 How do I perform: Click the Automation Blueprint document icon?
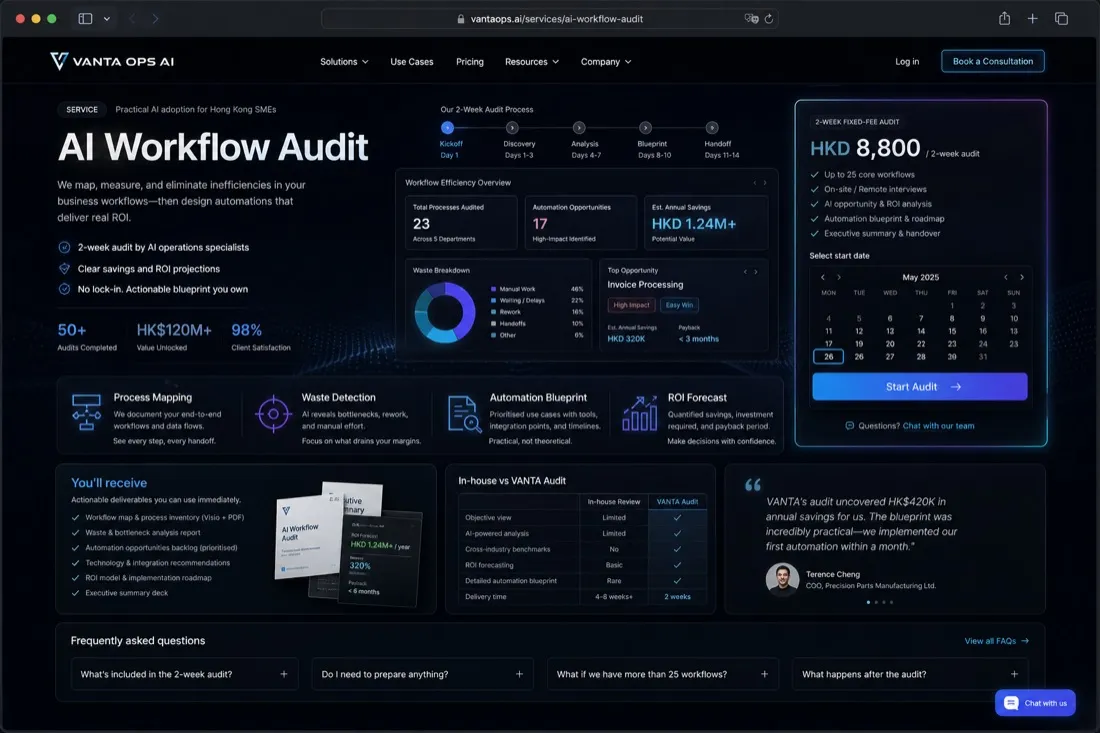(x=464, y=414)
